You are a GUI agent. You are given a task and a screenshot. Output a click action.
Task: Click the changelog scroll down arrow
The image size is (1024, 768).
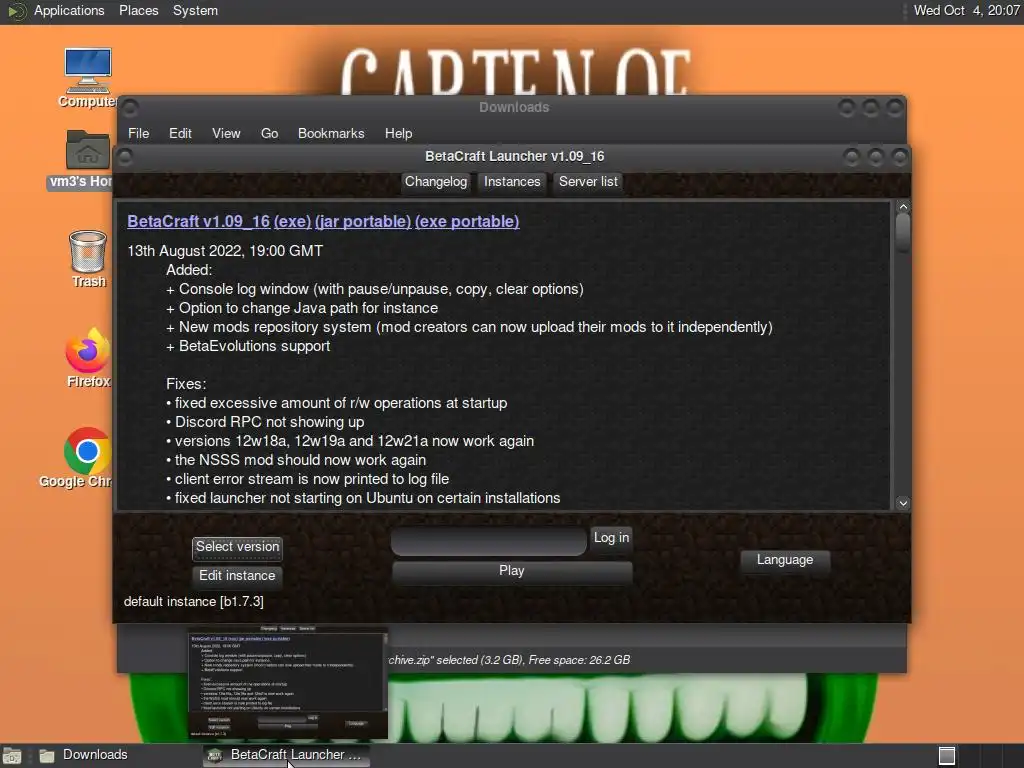(x=903, y=503)
